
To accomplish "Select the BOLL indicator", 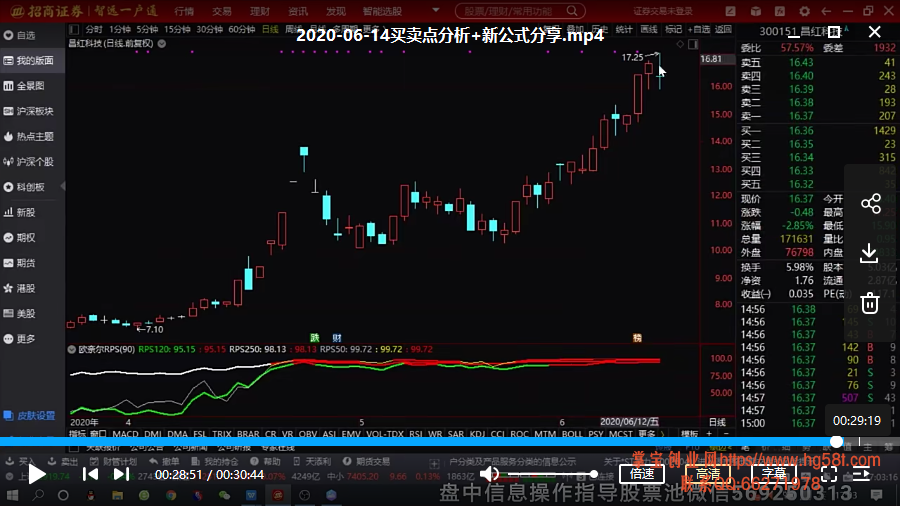I will click(x=572, y=434).
